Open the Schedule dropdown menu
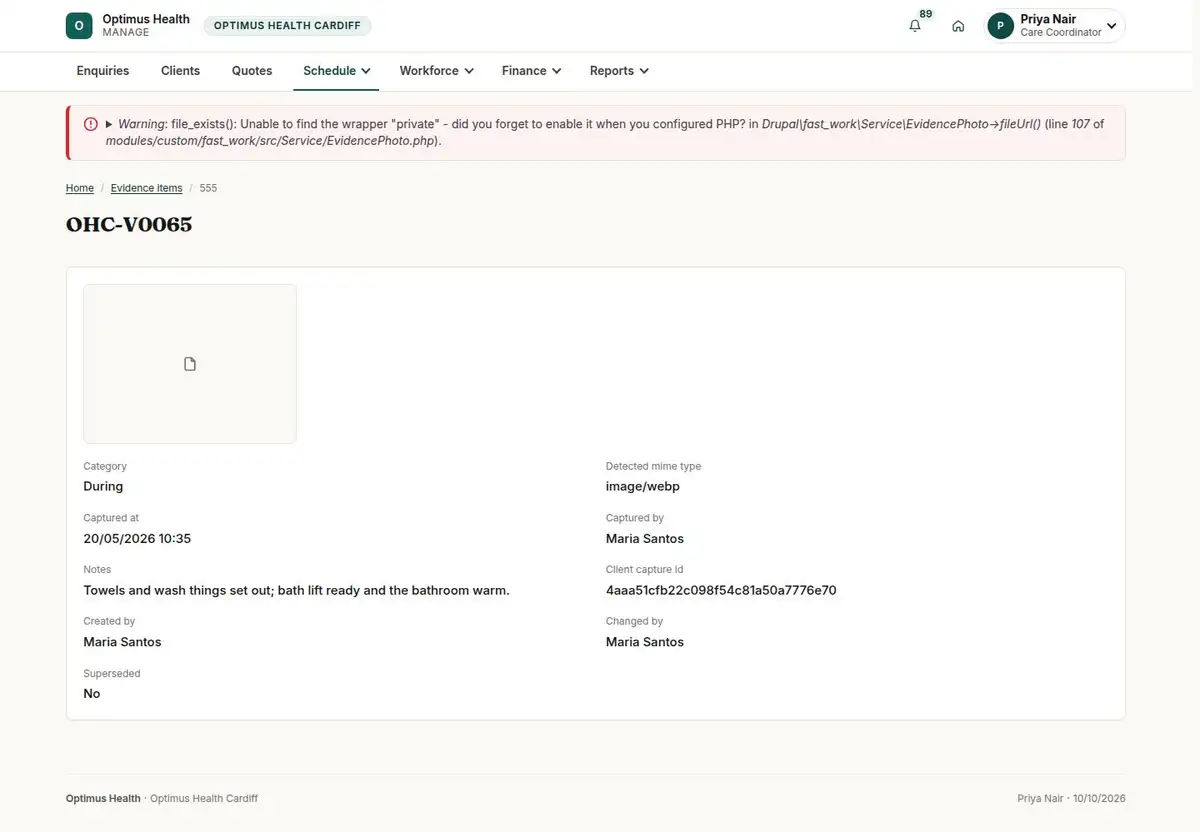The height and width of the screenshot is (832, 1200). tap(337, 71)
